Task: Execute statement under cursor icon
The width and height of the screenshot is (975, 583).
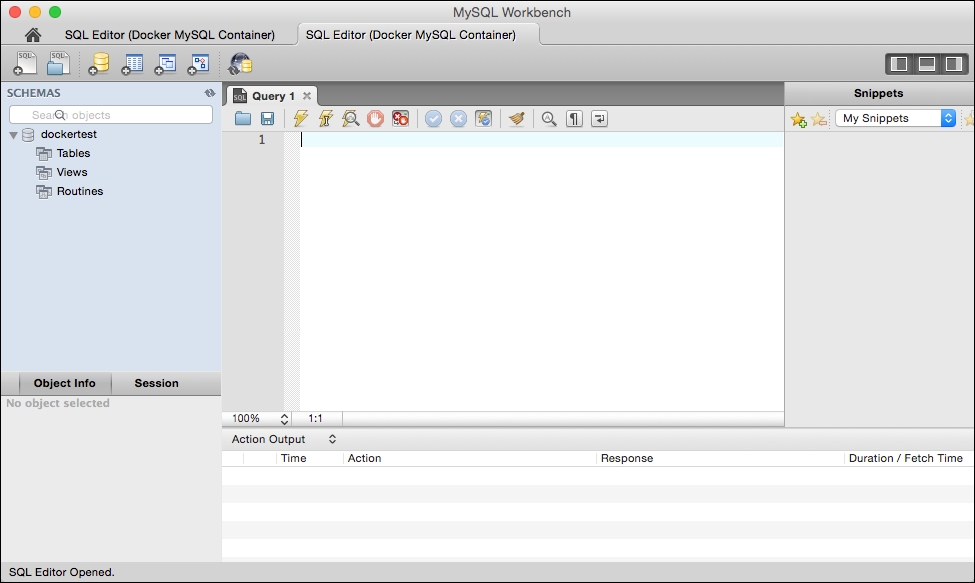Action: pyautogui.click(x=325, y=119)
